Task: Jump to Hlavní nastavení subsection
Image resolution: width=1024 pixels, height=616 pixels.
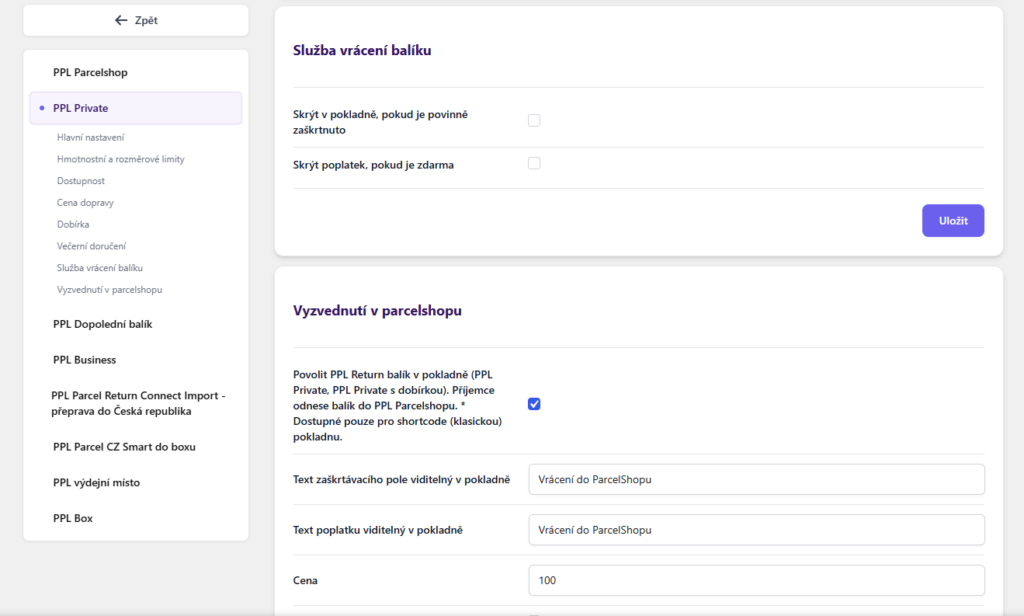Action: [x=90, y=137]
